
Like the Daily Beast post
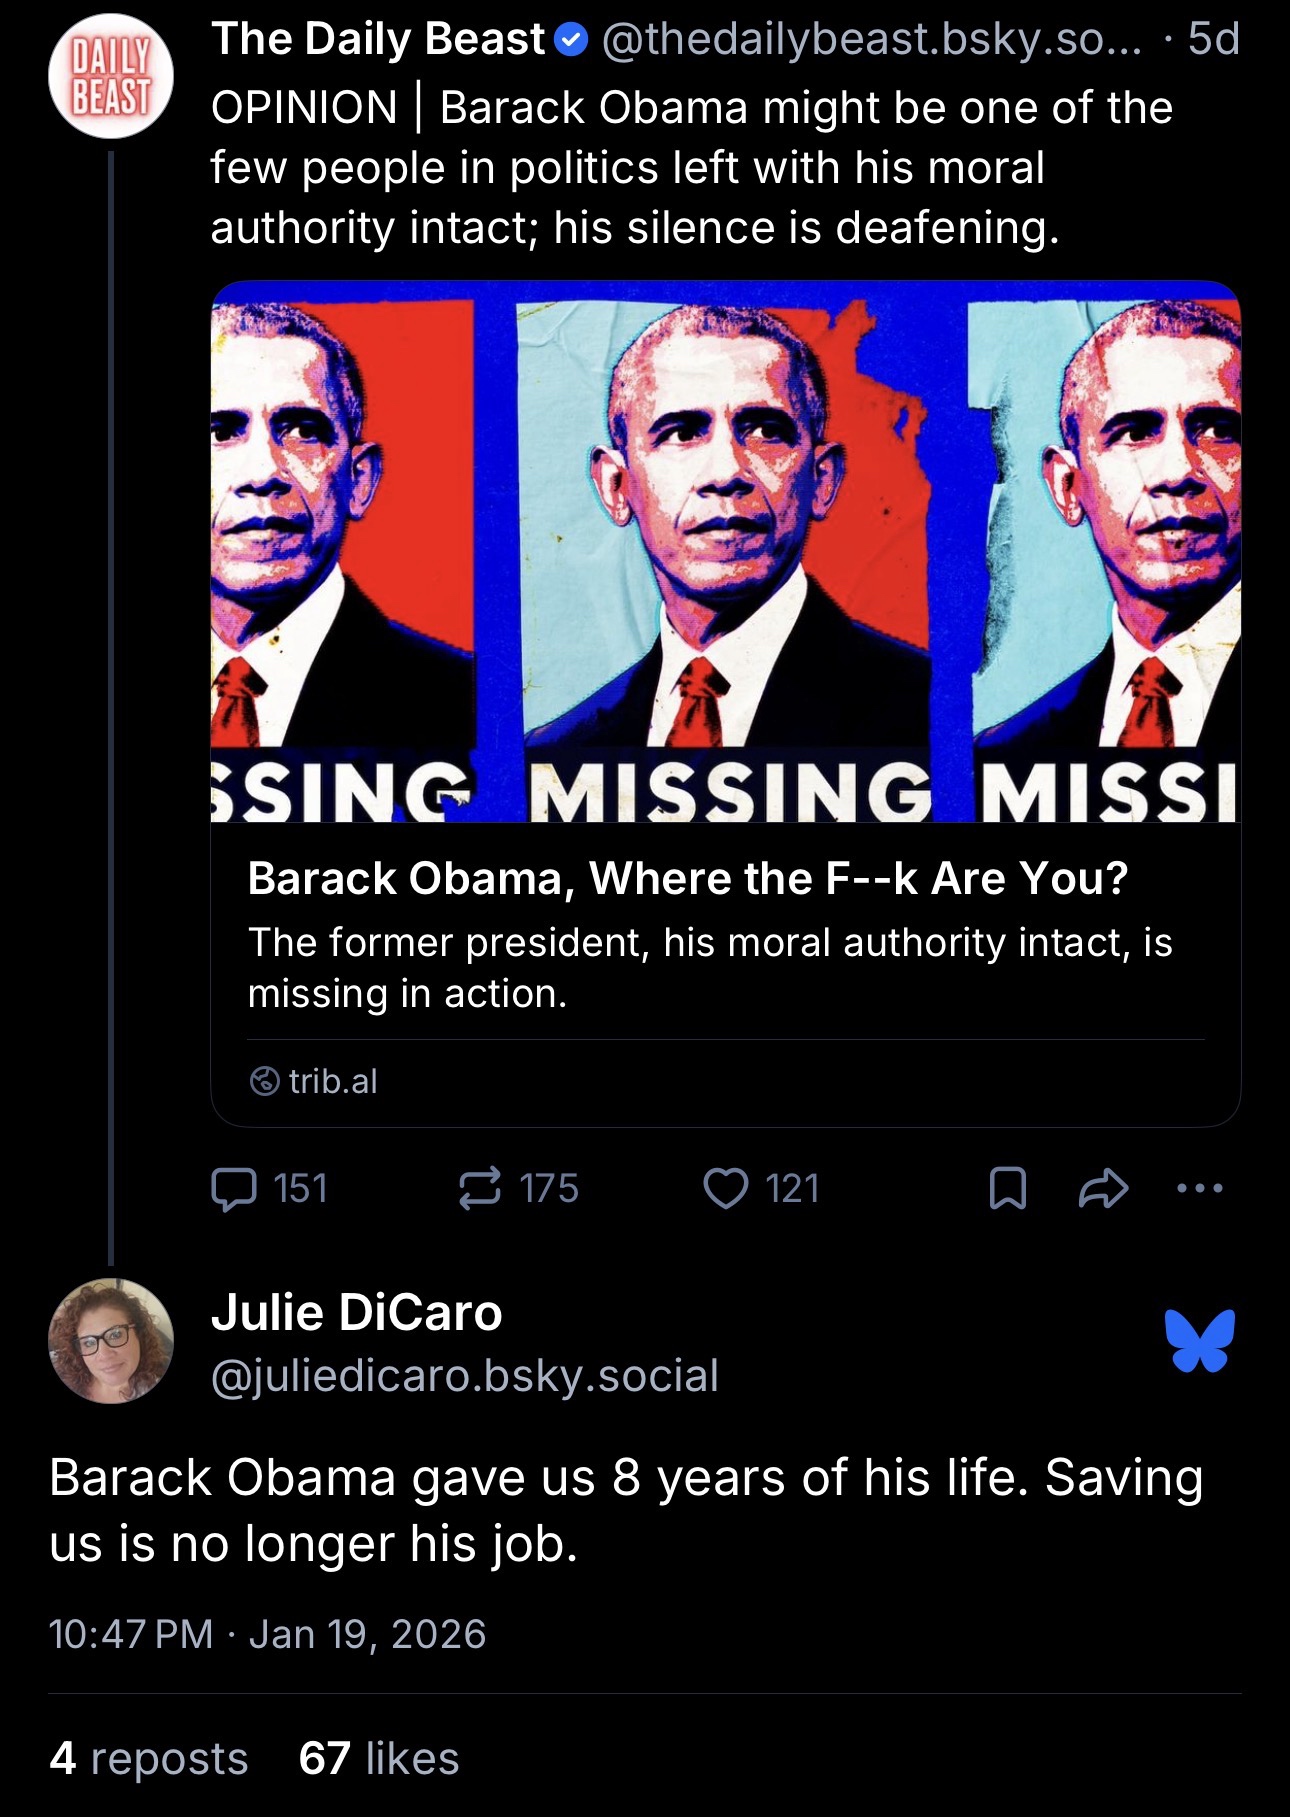pos(726,1189)
